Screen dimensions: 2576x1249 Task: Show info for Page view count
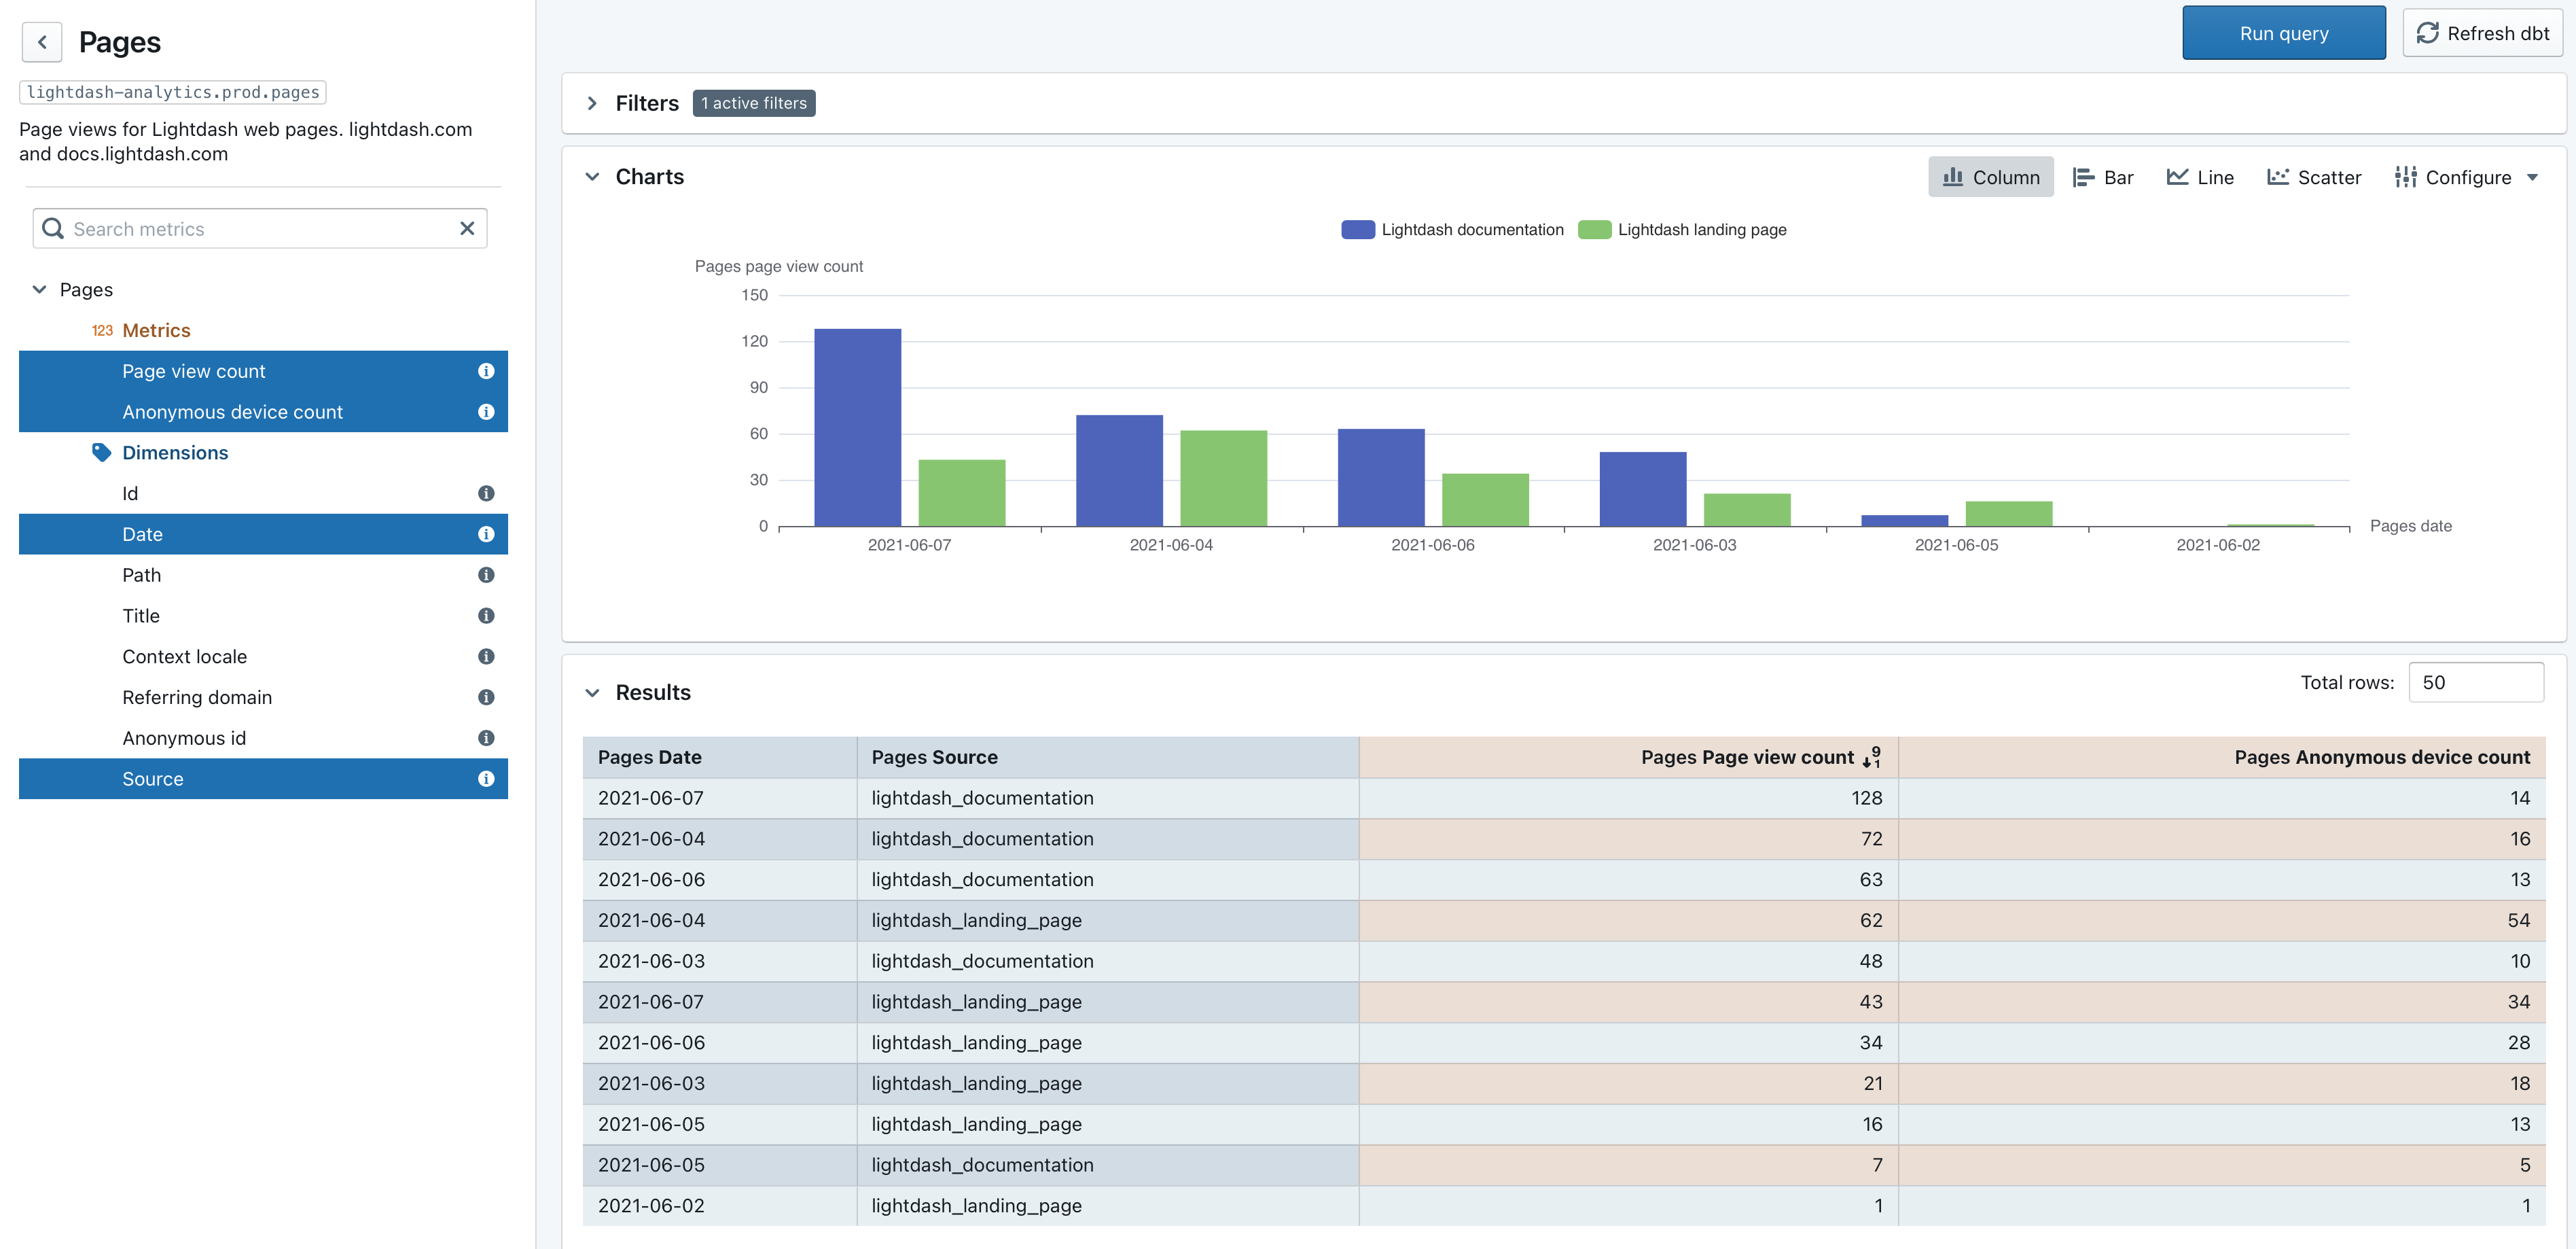coord(486,371)
